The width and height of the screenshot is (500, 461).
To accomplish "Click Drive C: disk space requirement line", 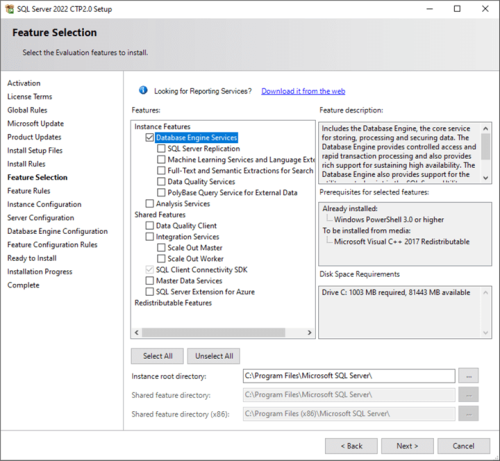I will [x=396, y=292].
